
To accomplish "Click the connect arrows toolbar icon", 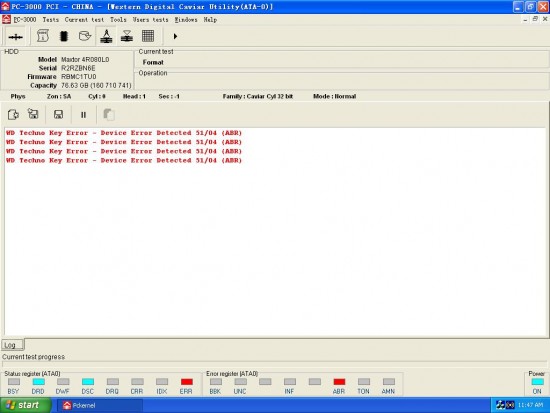I will tap(15, 36).
